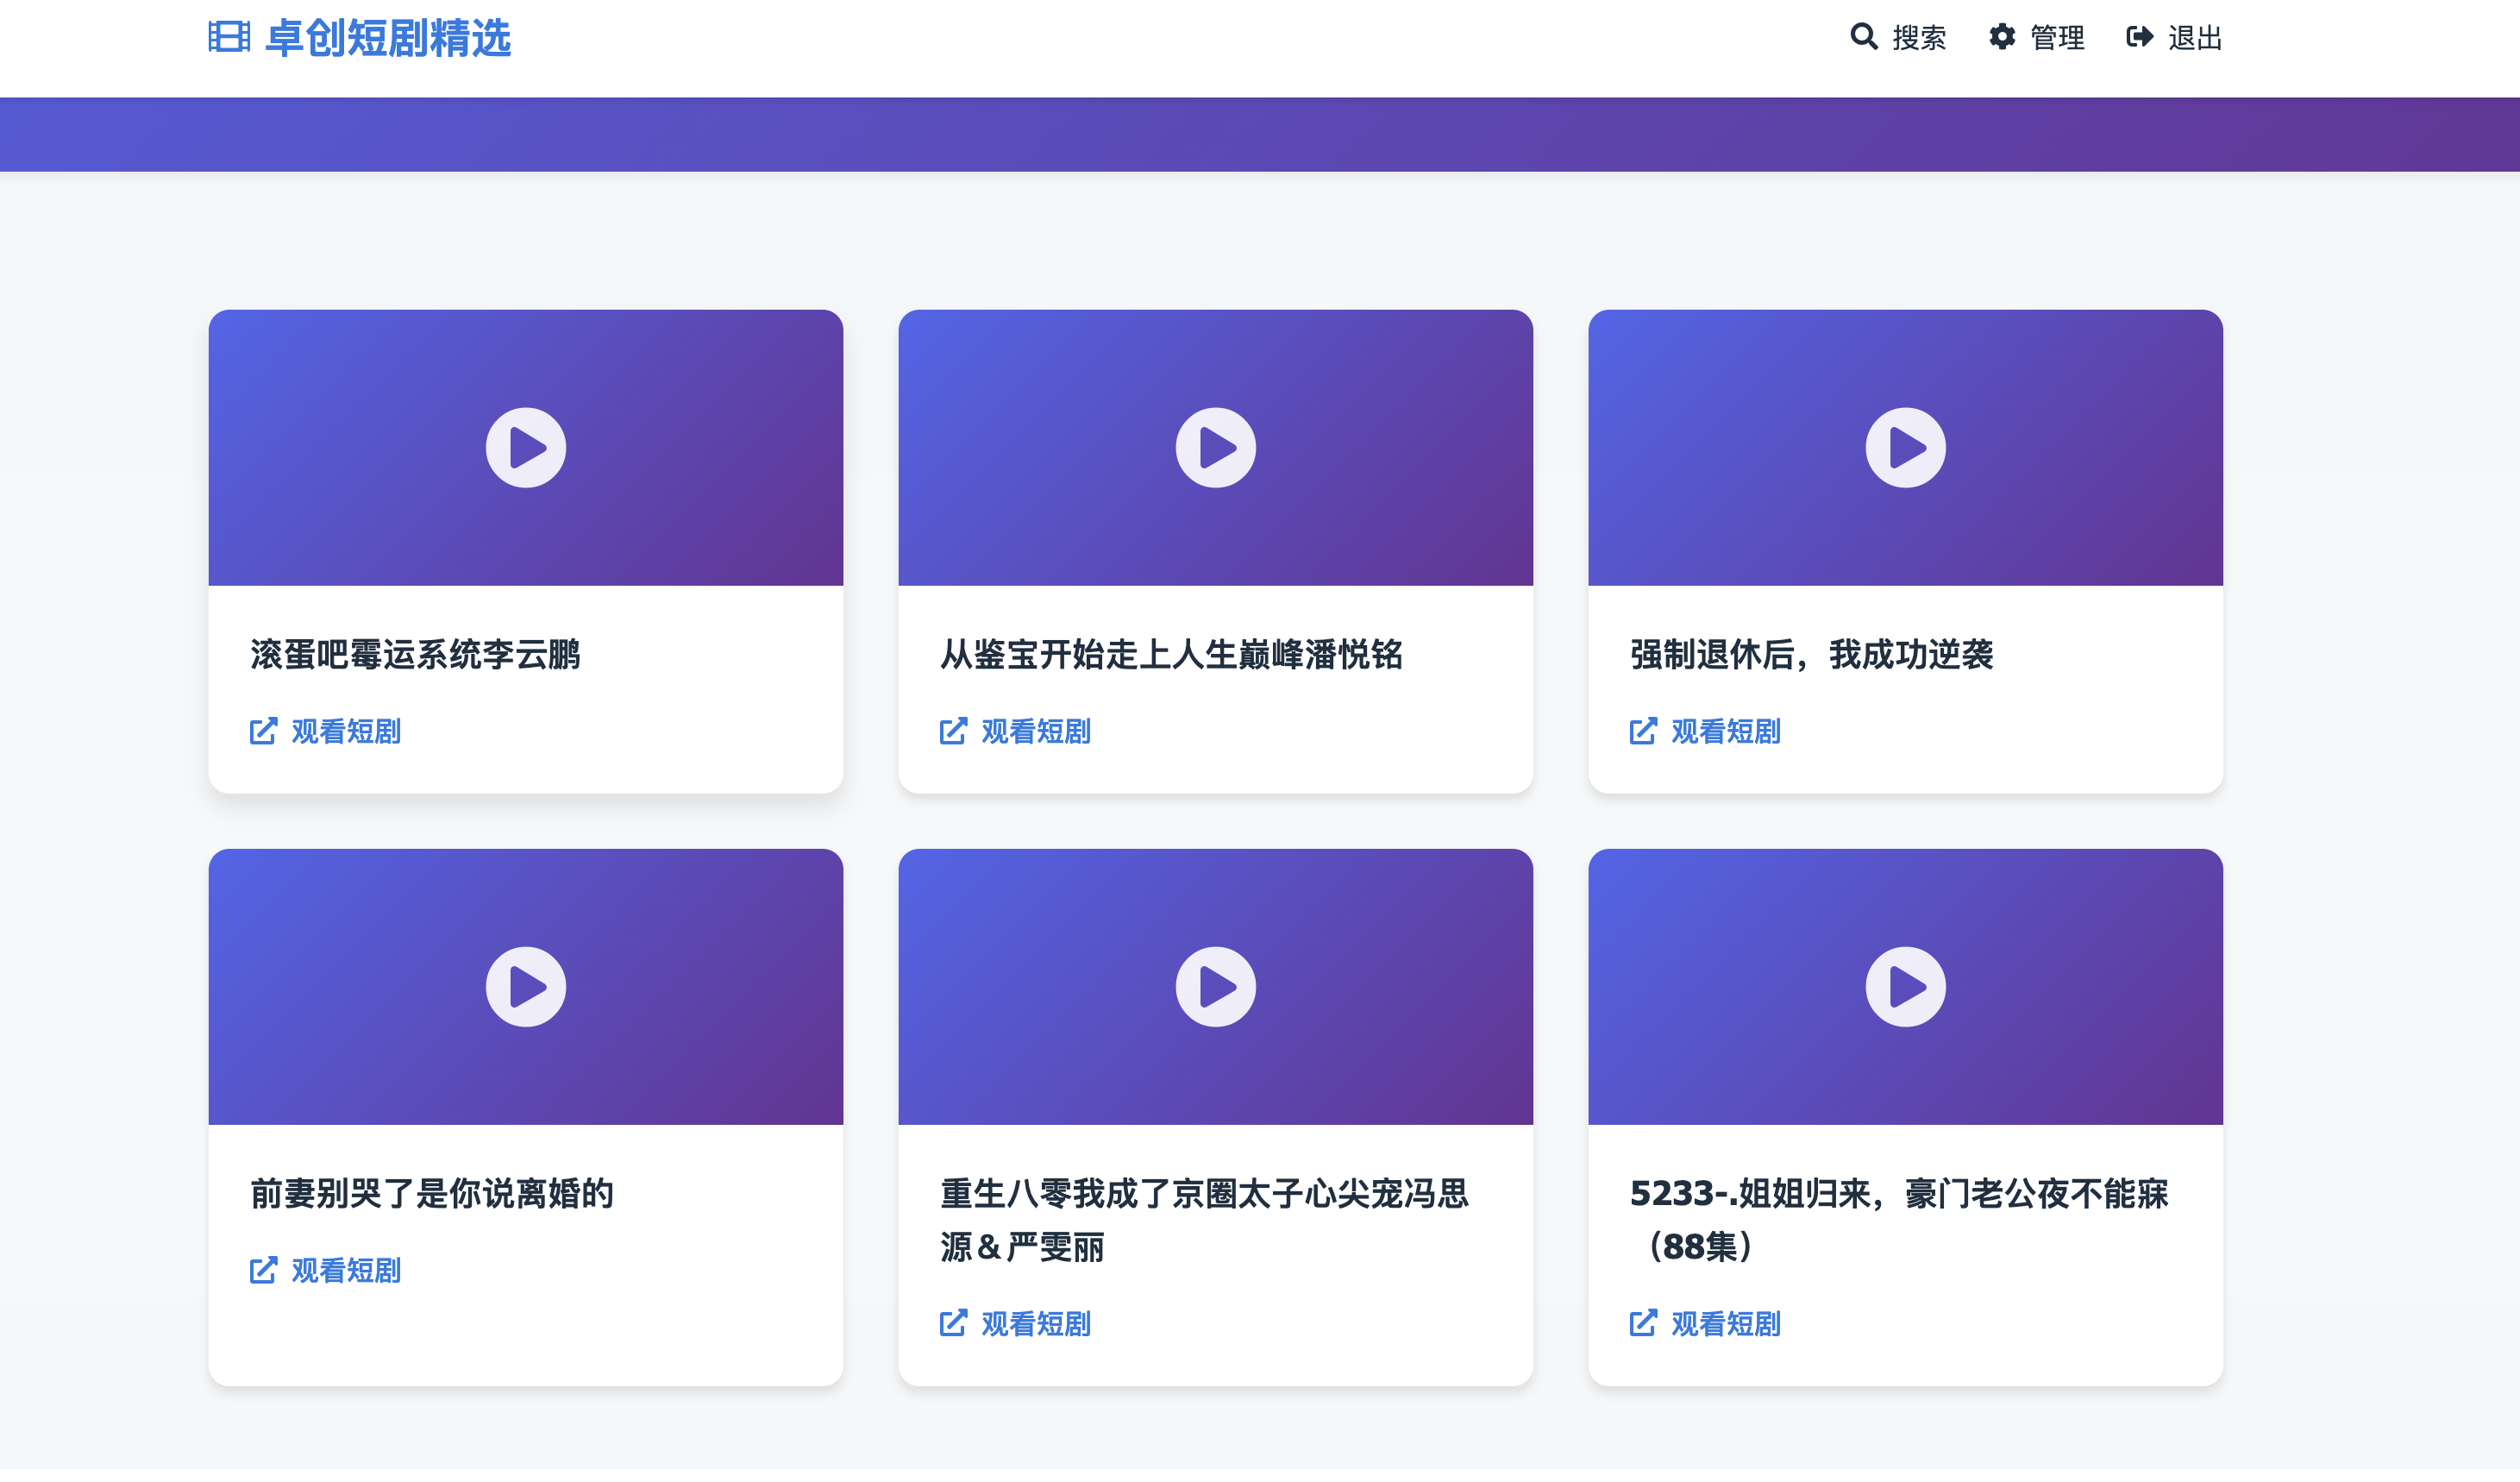This screenshot has width=2520, height=1482.
Task: Play the 前妻别哭了是你说离婚的 video
Action: (x=526, y=987)
